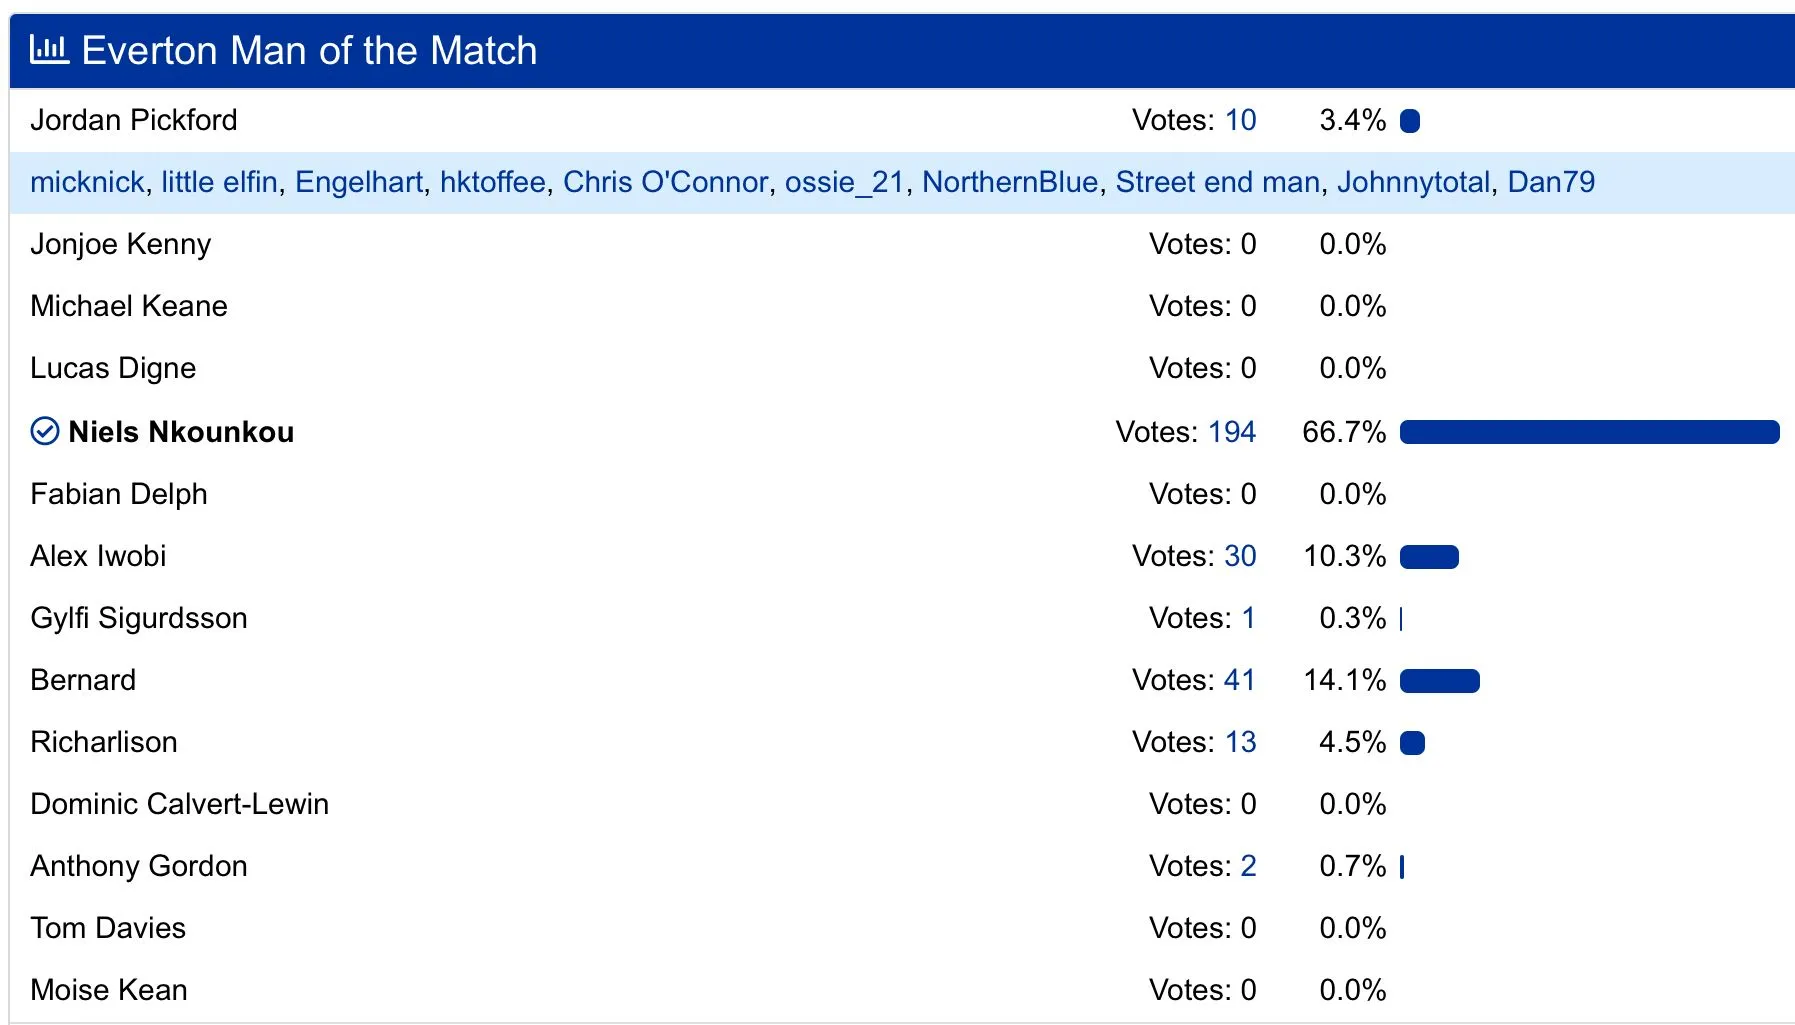This screenshot has width=1795, height=1025.
Task: Open Niels Nkounkou's 194 votes count
Action: 1231,432
